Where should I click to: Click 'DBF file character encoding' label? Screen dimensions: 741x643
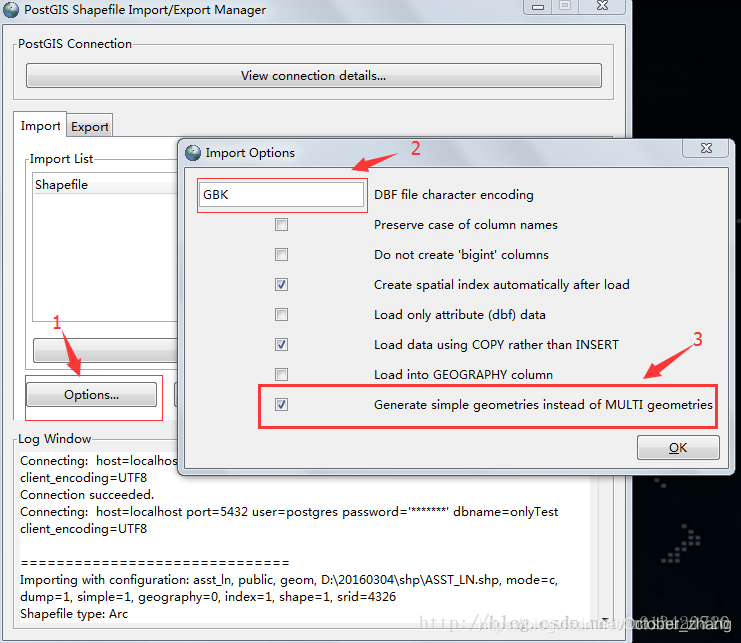(x=454, y=195)
